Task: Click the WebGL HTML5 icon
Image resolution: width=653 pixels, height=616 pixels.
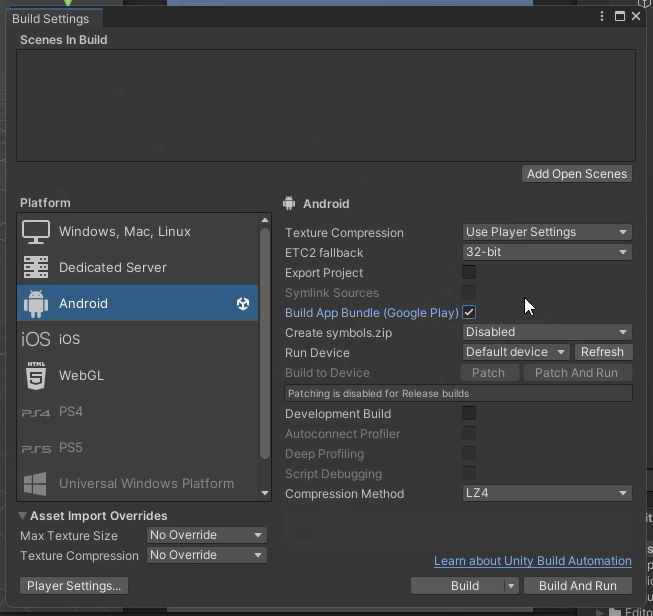Action: [36, 376]
